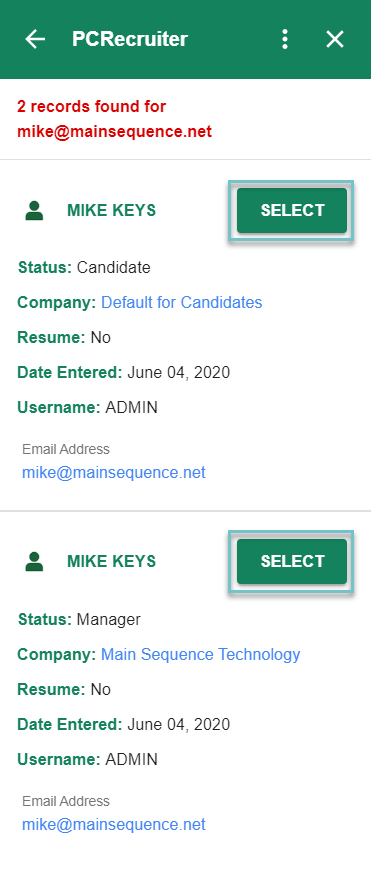Click the Status: Candidate line
This screenshot has width=371, height=896.
[x=84, y=267]
